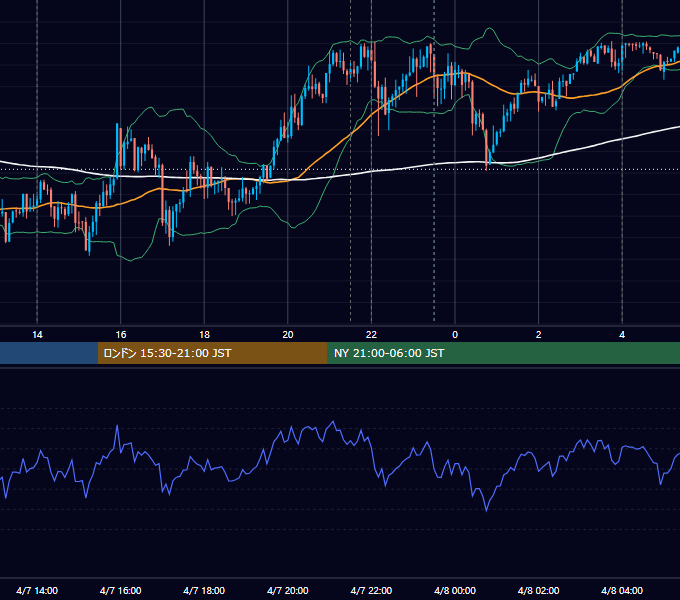
Task: Click the 16 hour label on price chart axis
Action: click(x=121, y=335)
